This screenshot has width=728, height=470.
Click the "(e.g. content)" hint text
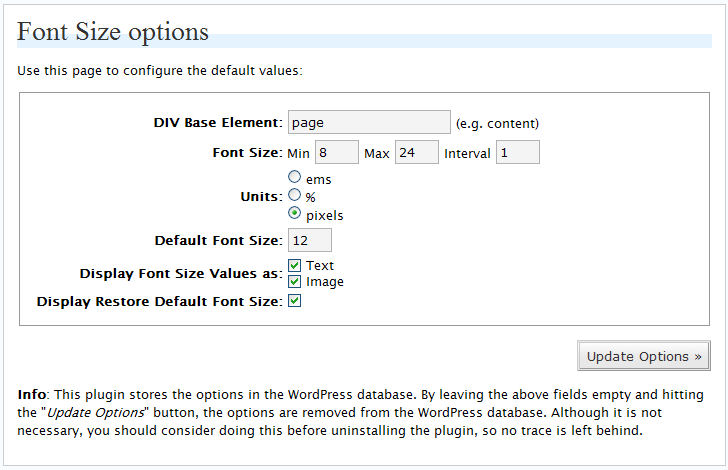[497, 124]
